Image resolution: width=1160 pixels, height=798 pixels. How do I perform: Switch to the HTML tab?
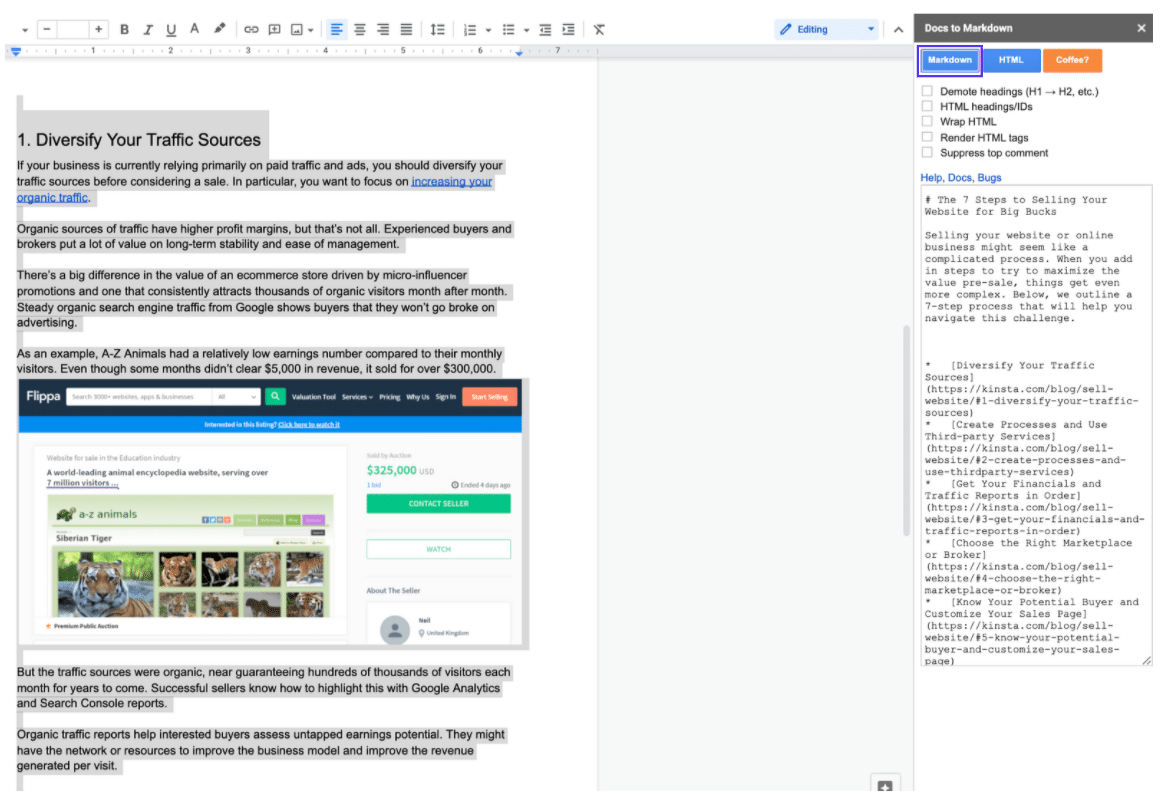tap(1012, 60)
